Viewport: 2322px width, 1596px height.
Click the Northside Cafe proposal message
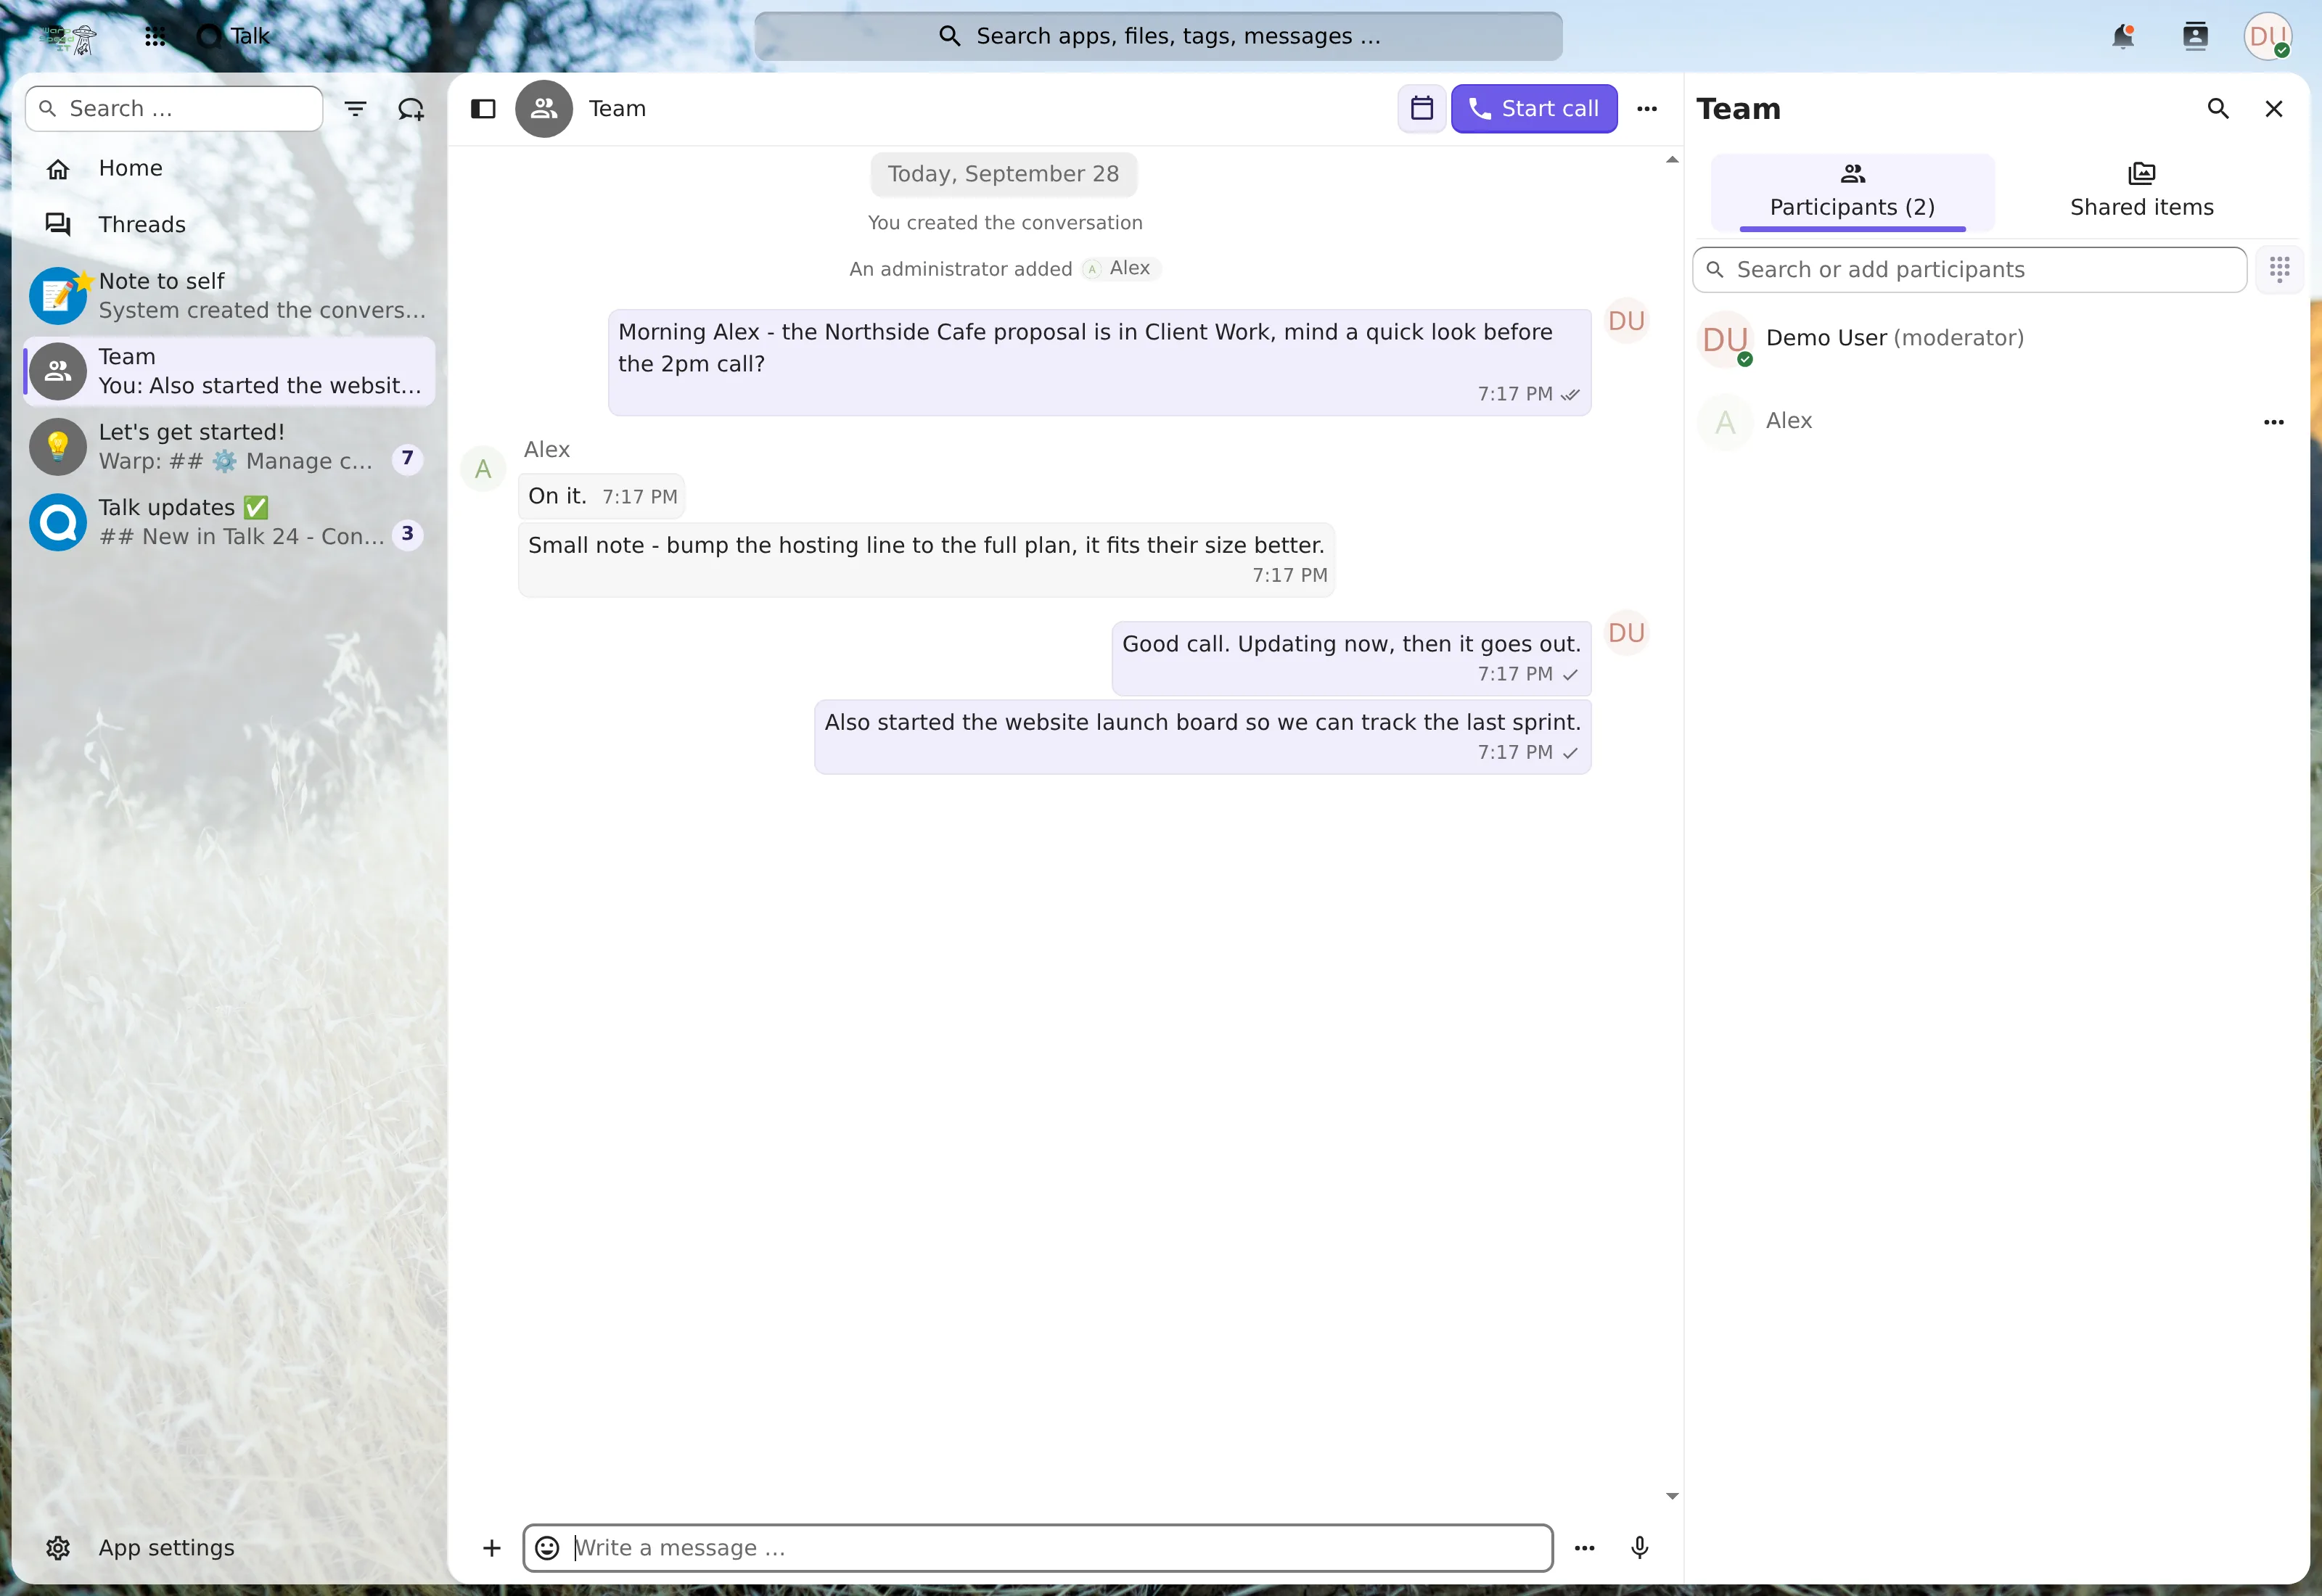click(1099, 362)
